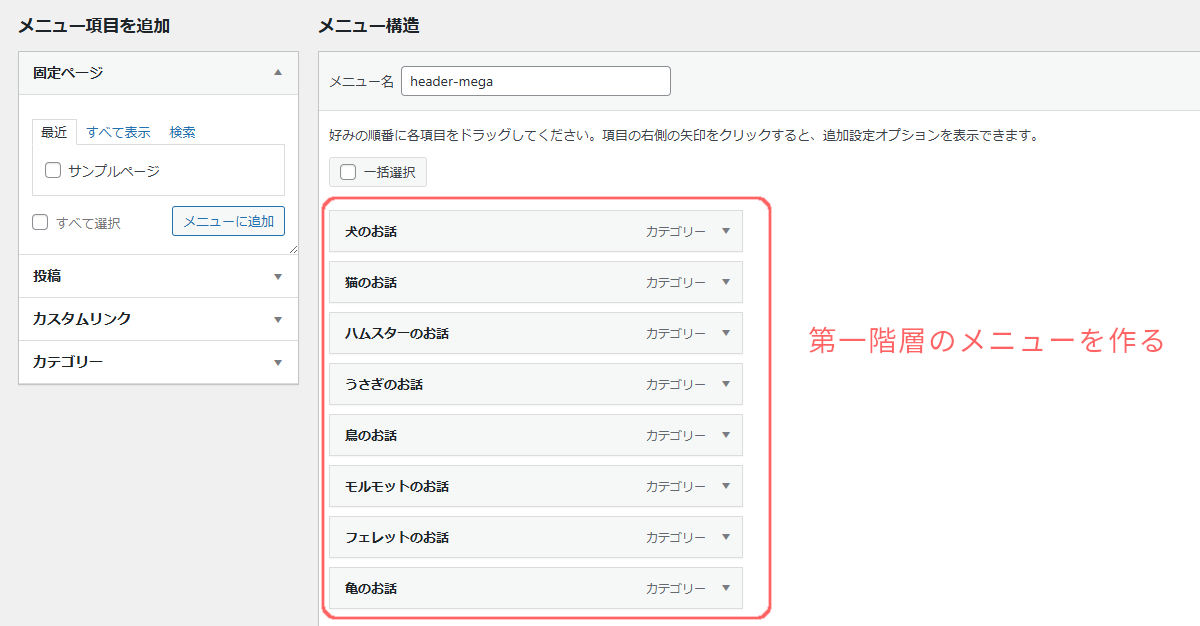Expand the 犬のお話 menu item arrow
The image size is (1200, 626).
coord(726,231)
